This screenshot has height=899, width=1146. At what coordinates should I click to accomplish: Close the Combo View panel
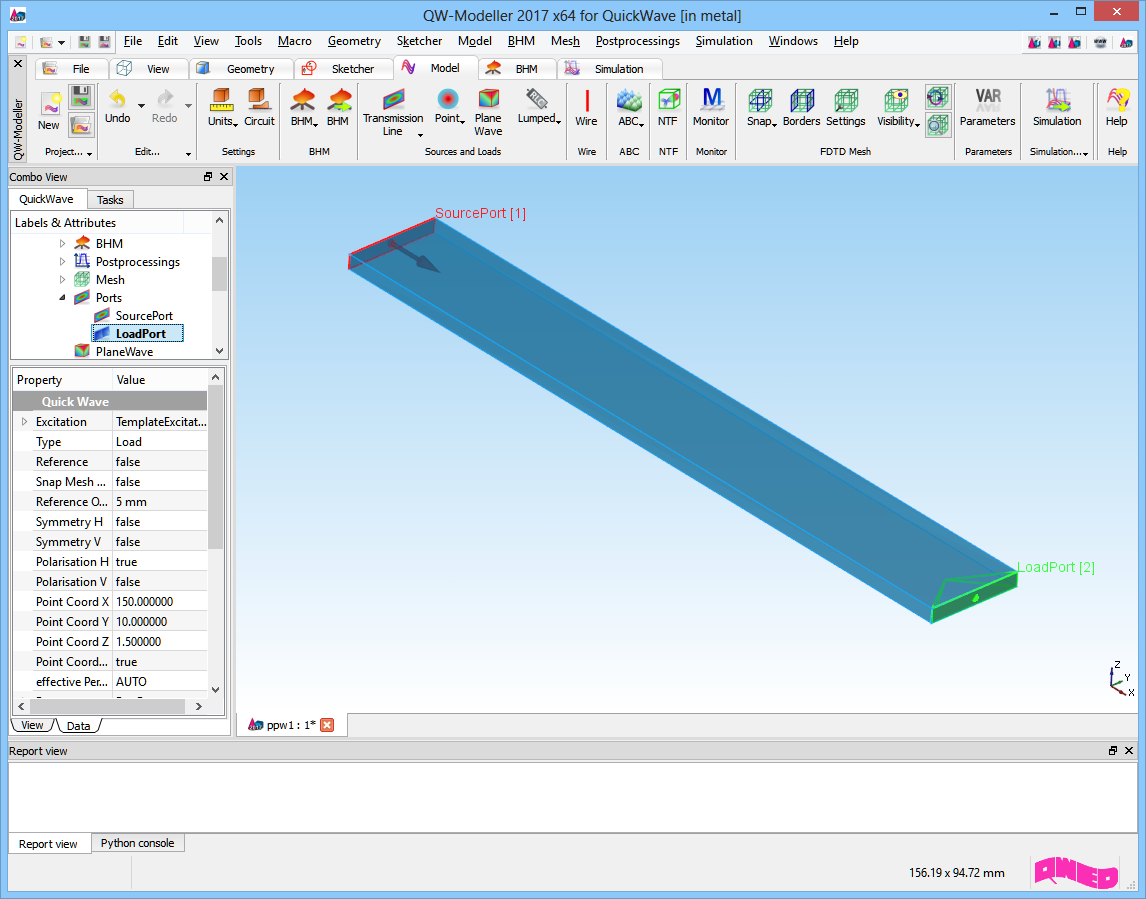pyautogui.click(x=224, y=176)
